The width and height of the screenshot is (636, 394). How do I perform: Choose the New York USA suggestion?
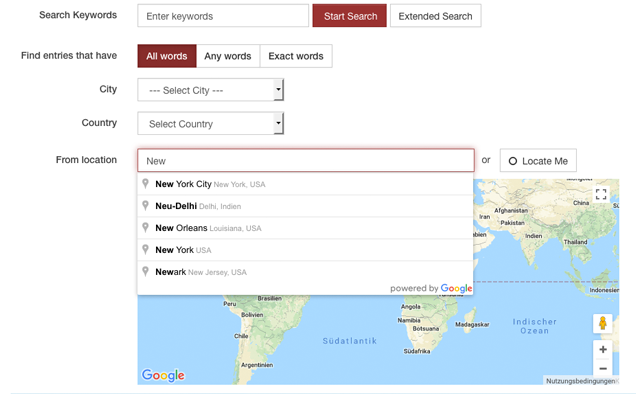305,250
